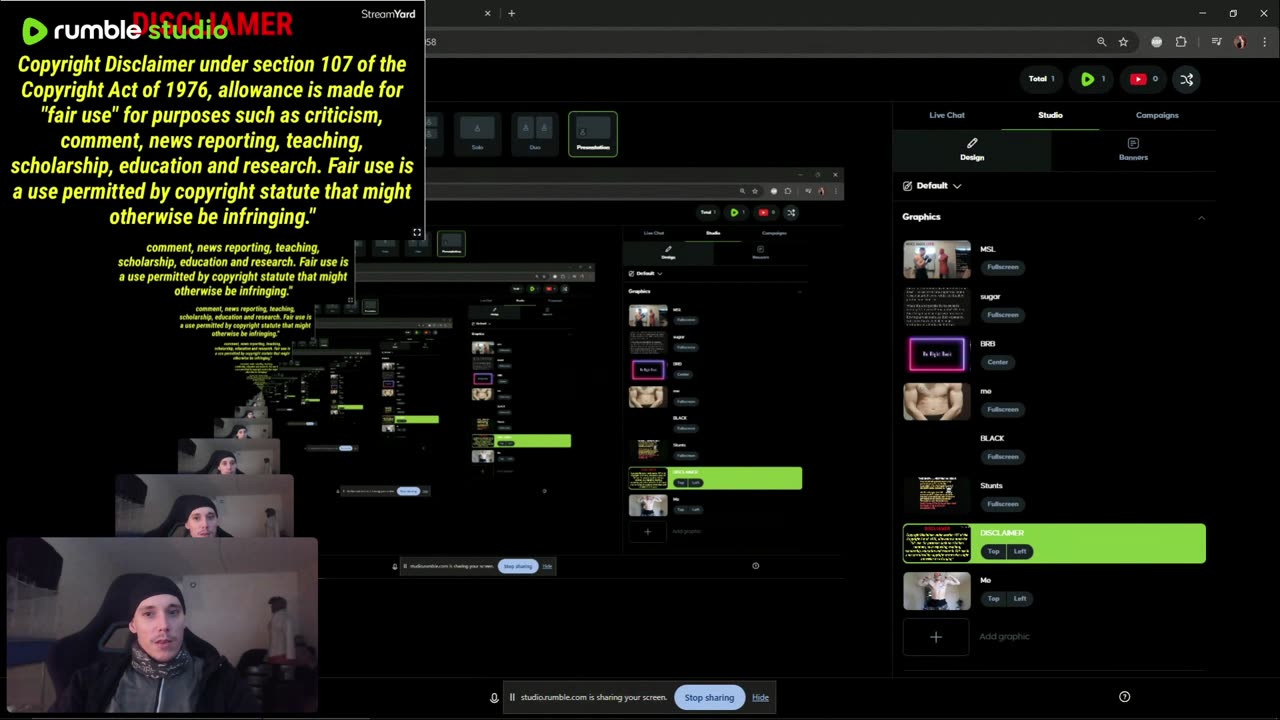Viewport: 1280px width, 720px height.
Task: Click the fullscreen expand icon on disclaimer overlay
Action: tap(417, 232)
